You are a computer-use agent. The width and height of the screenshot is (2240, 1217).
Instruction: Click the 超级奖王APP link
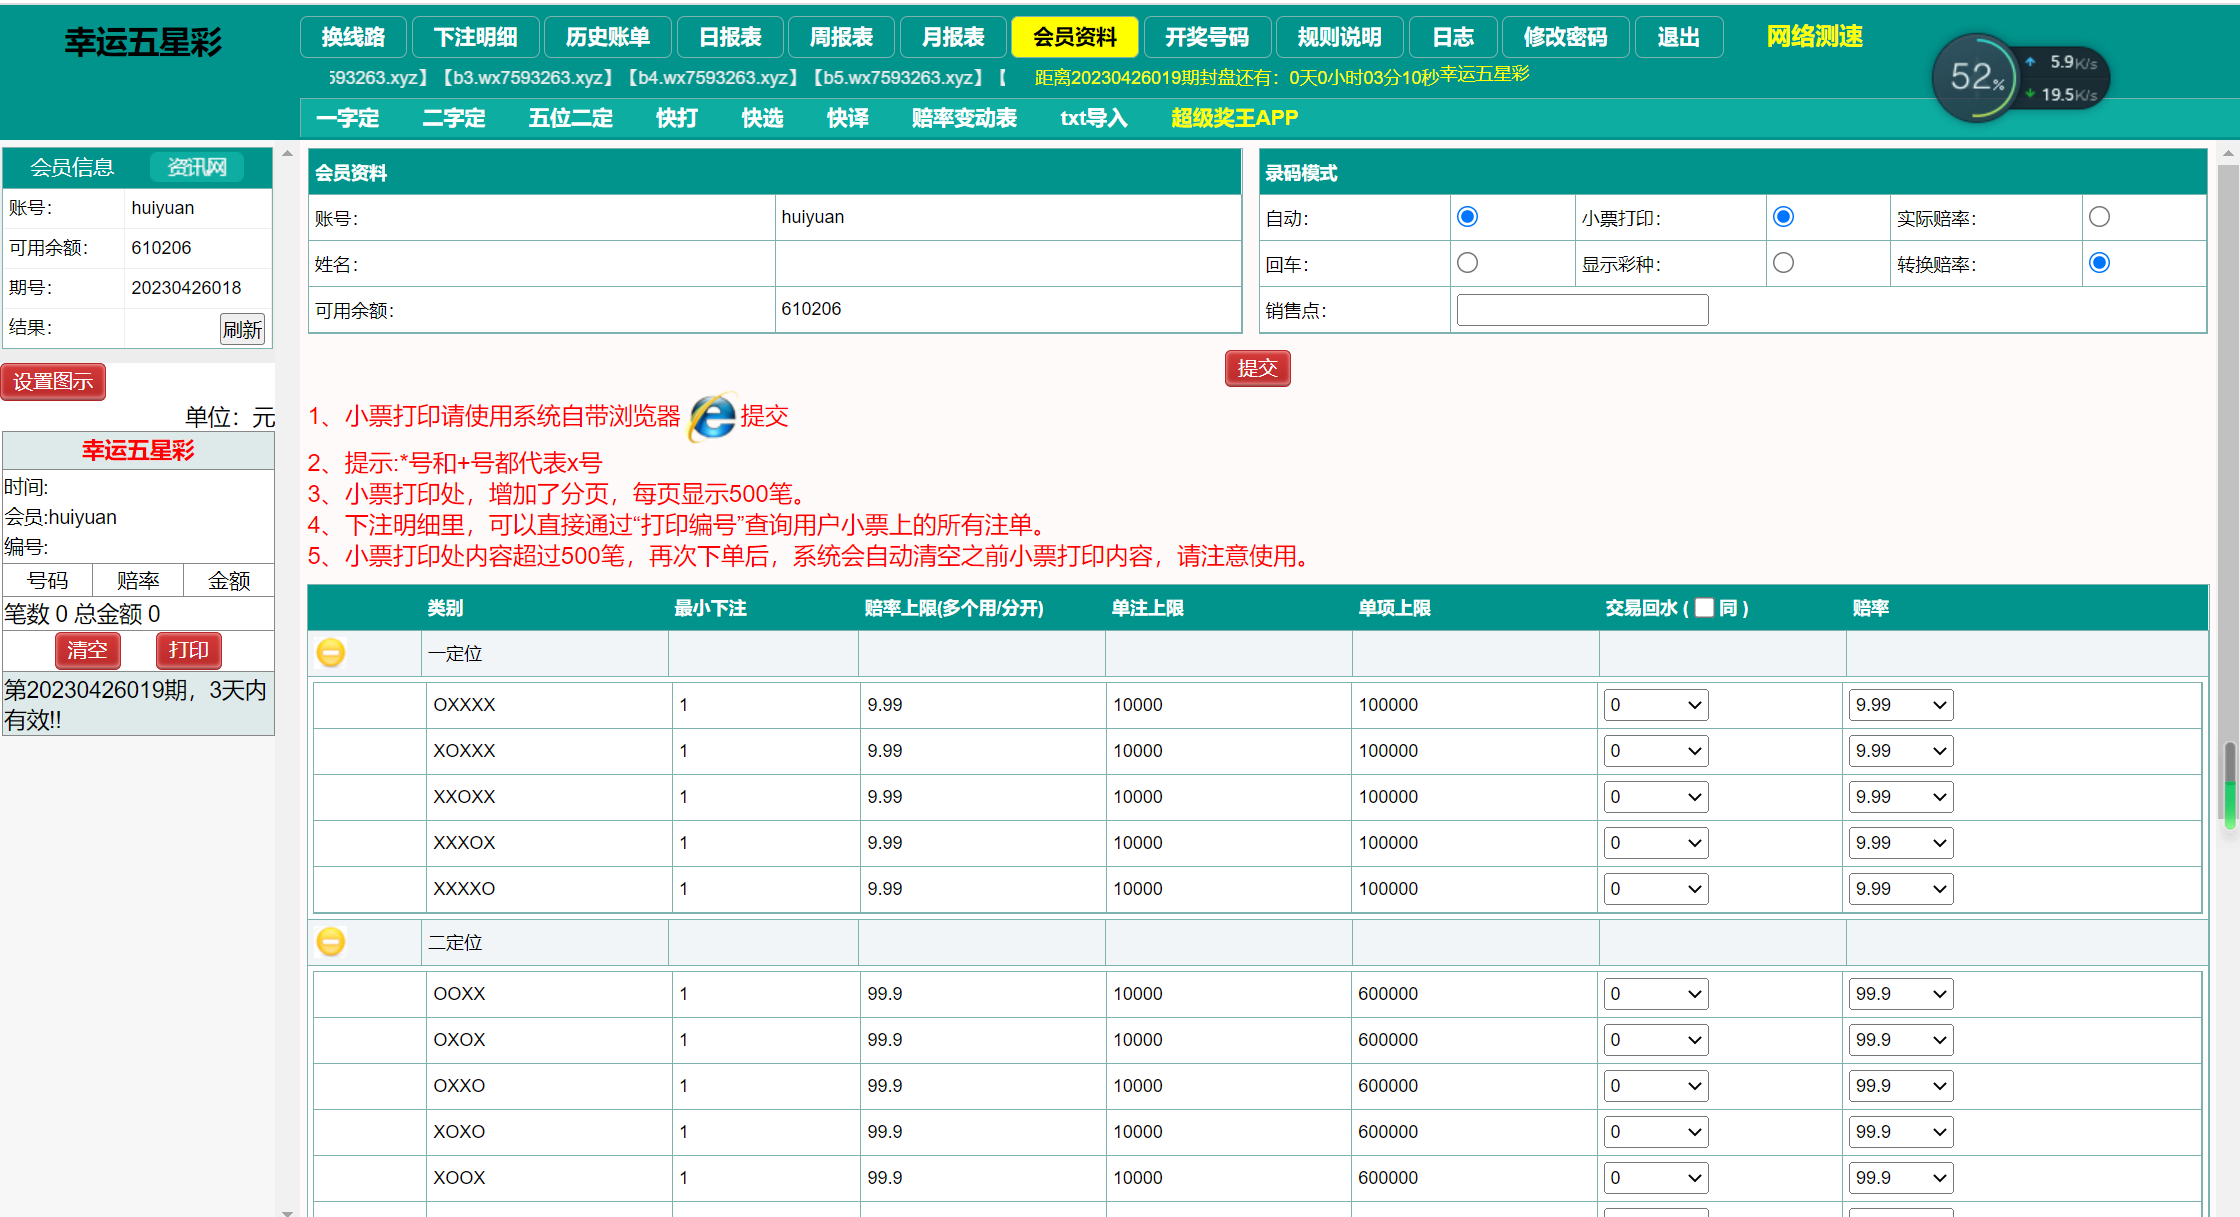click(1234, 118)
